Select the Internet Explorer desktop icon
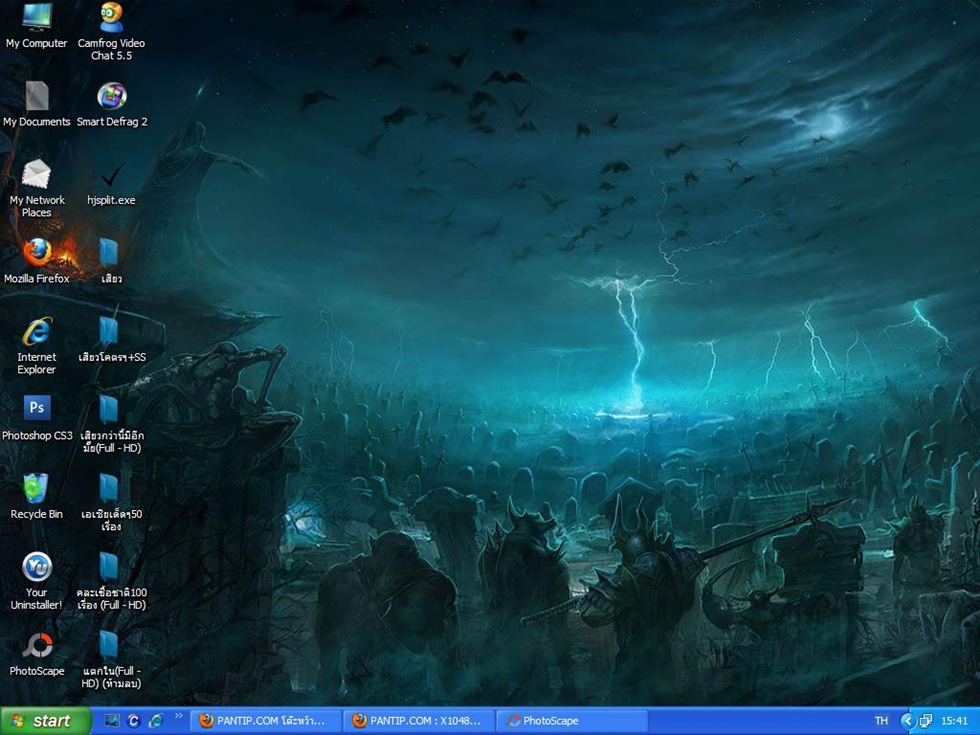This screenshot has height=735, width=980. 36,345
